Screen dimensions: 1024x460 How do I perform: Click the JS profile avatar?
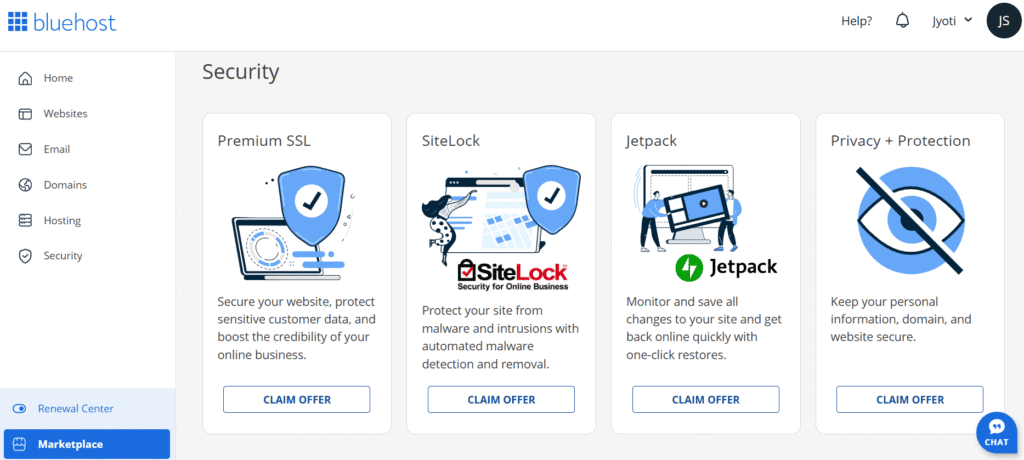pos(1003,20)
